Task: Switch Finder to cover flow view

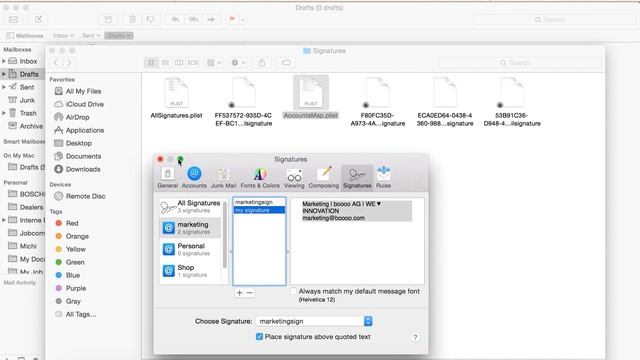Action: [x=193, y=62]
